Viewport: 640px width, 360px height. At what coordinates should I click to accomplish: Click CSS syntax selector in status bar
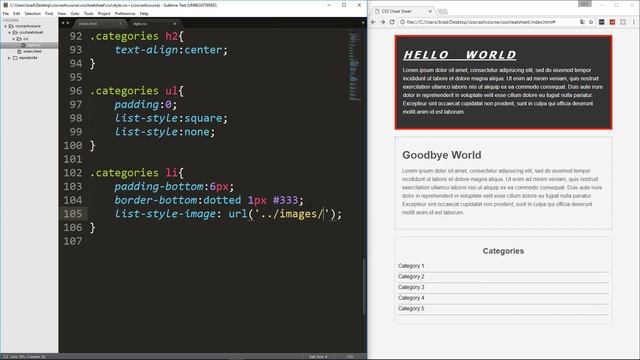click(350, 357)
